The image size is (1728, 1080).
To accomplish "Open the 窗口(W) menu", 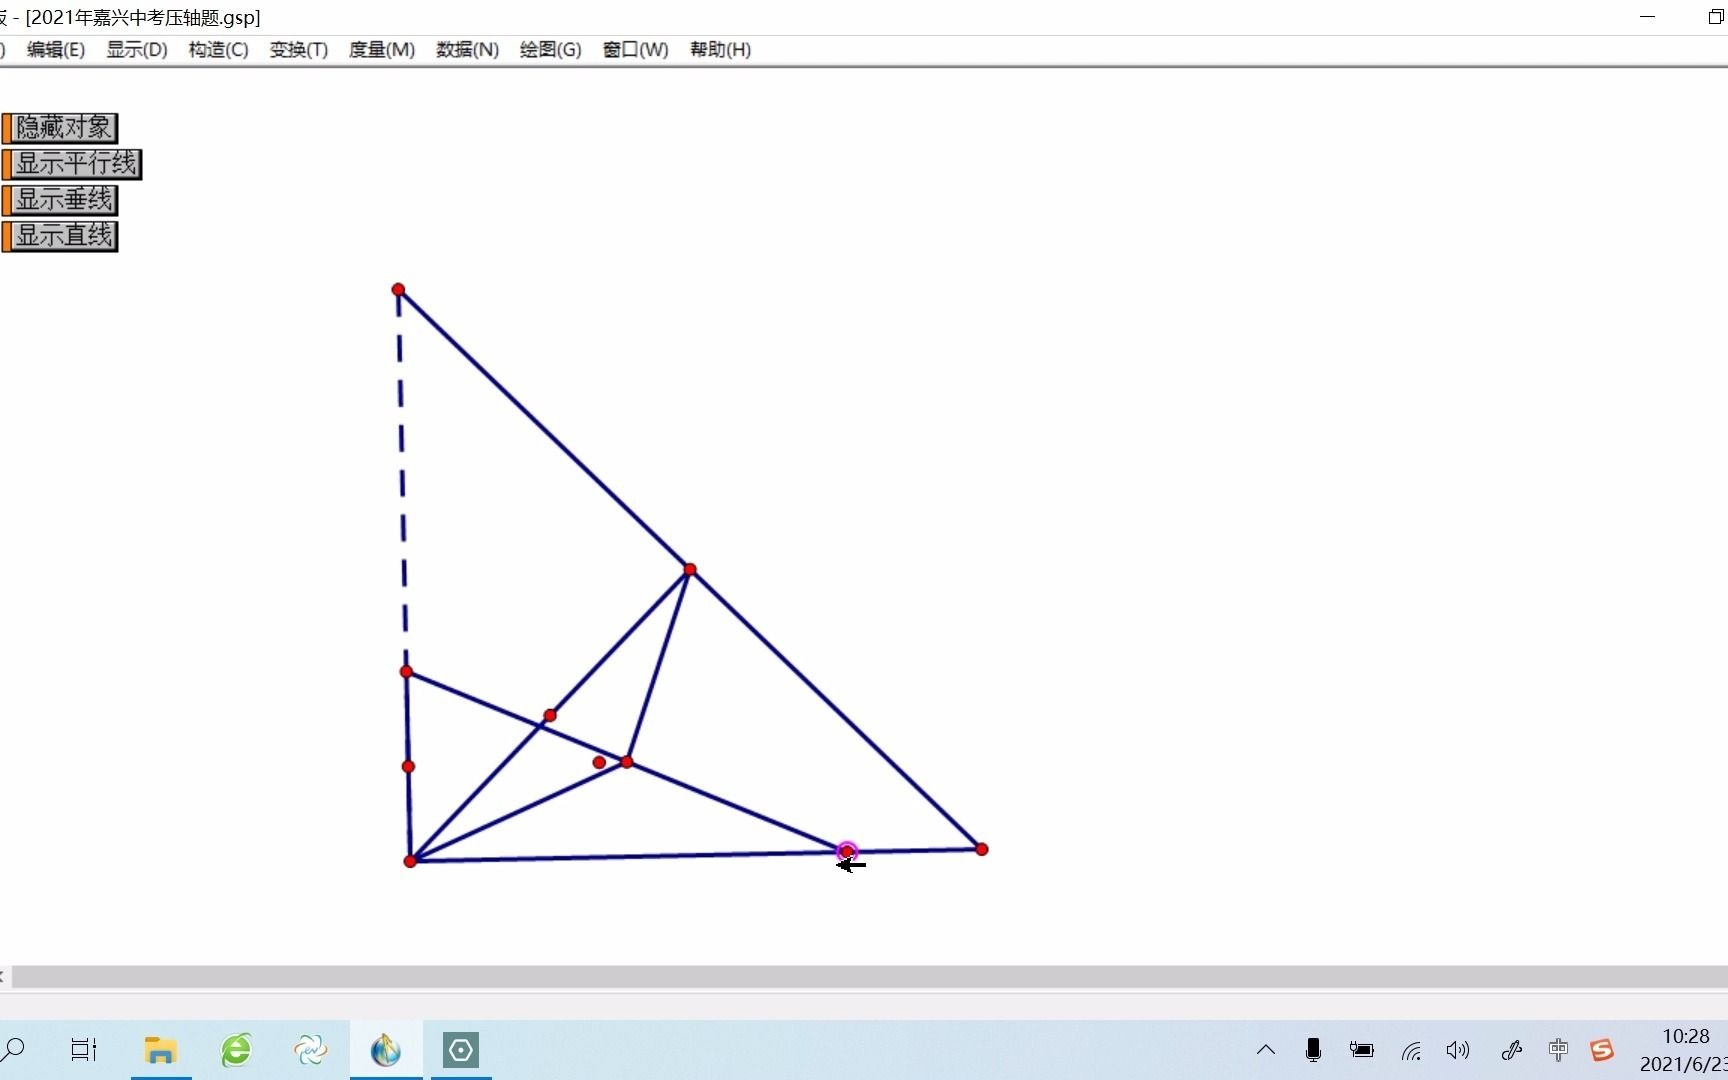I will point(635,49).
